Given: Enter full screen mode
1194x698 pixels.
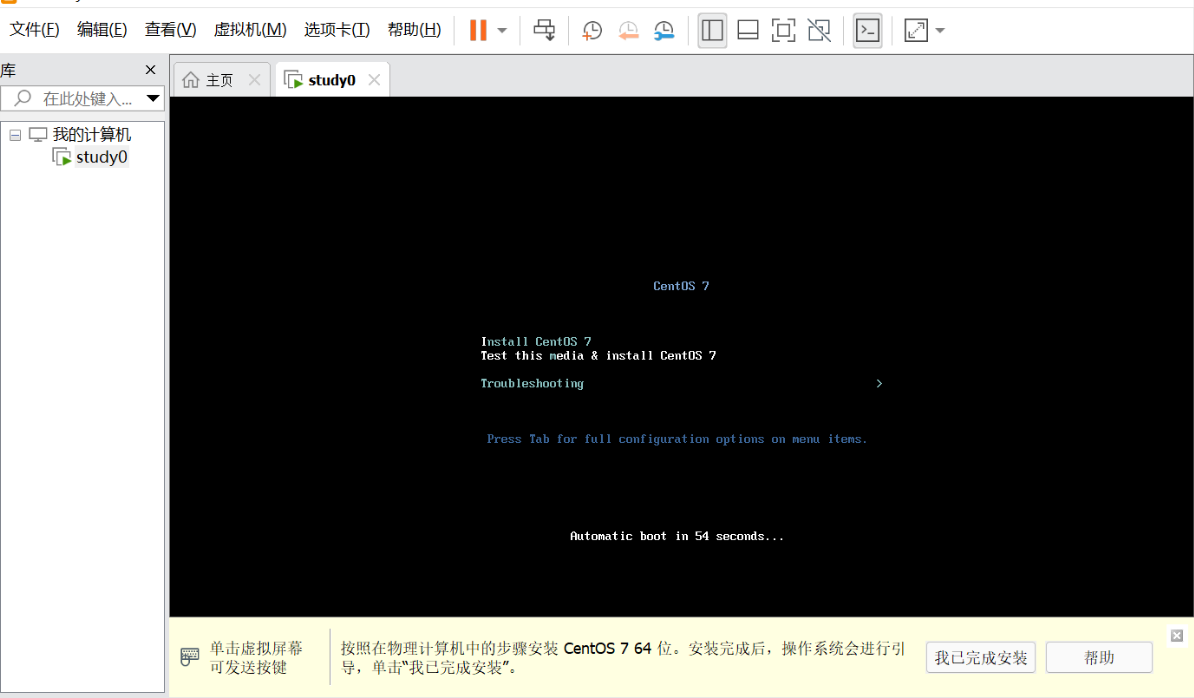Looking at the screenshot, I should [x=784, y=30].
